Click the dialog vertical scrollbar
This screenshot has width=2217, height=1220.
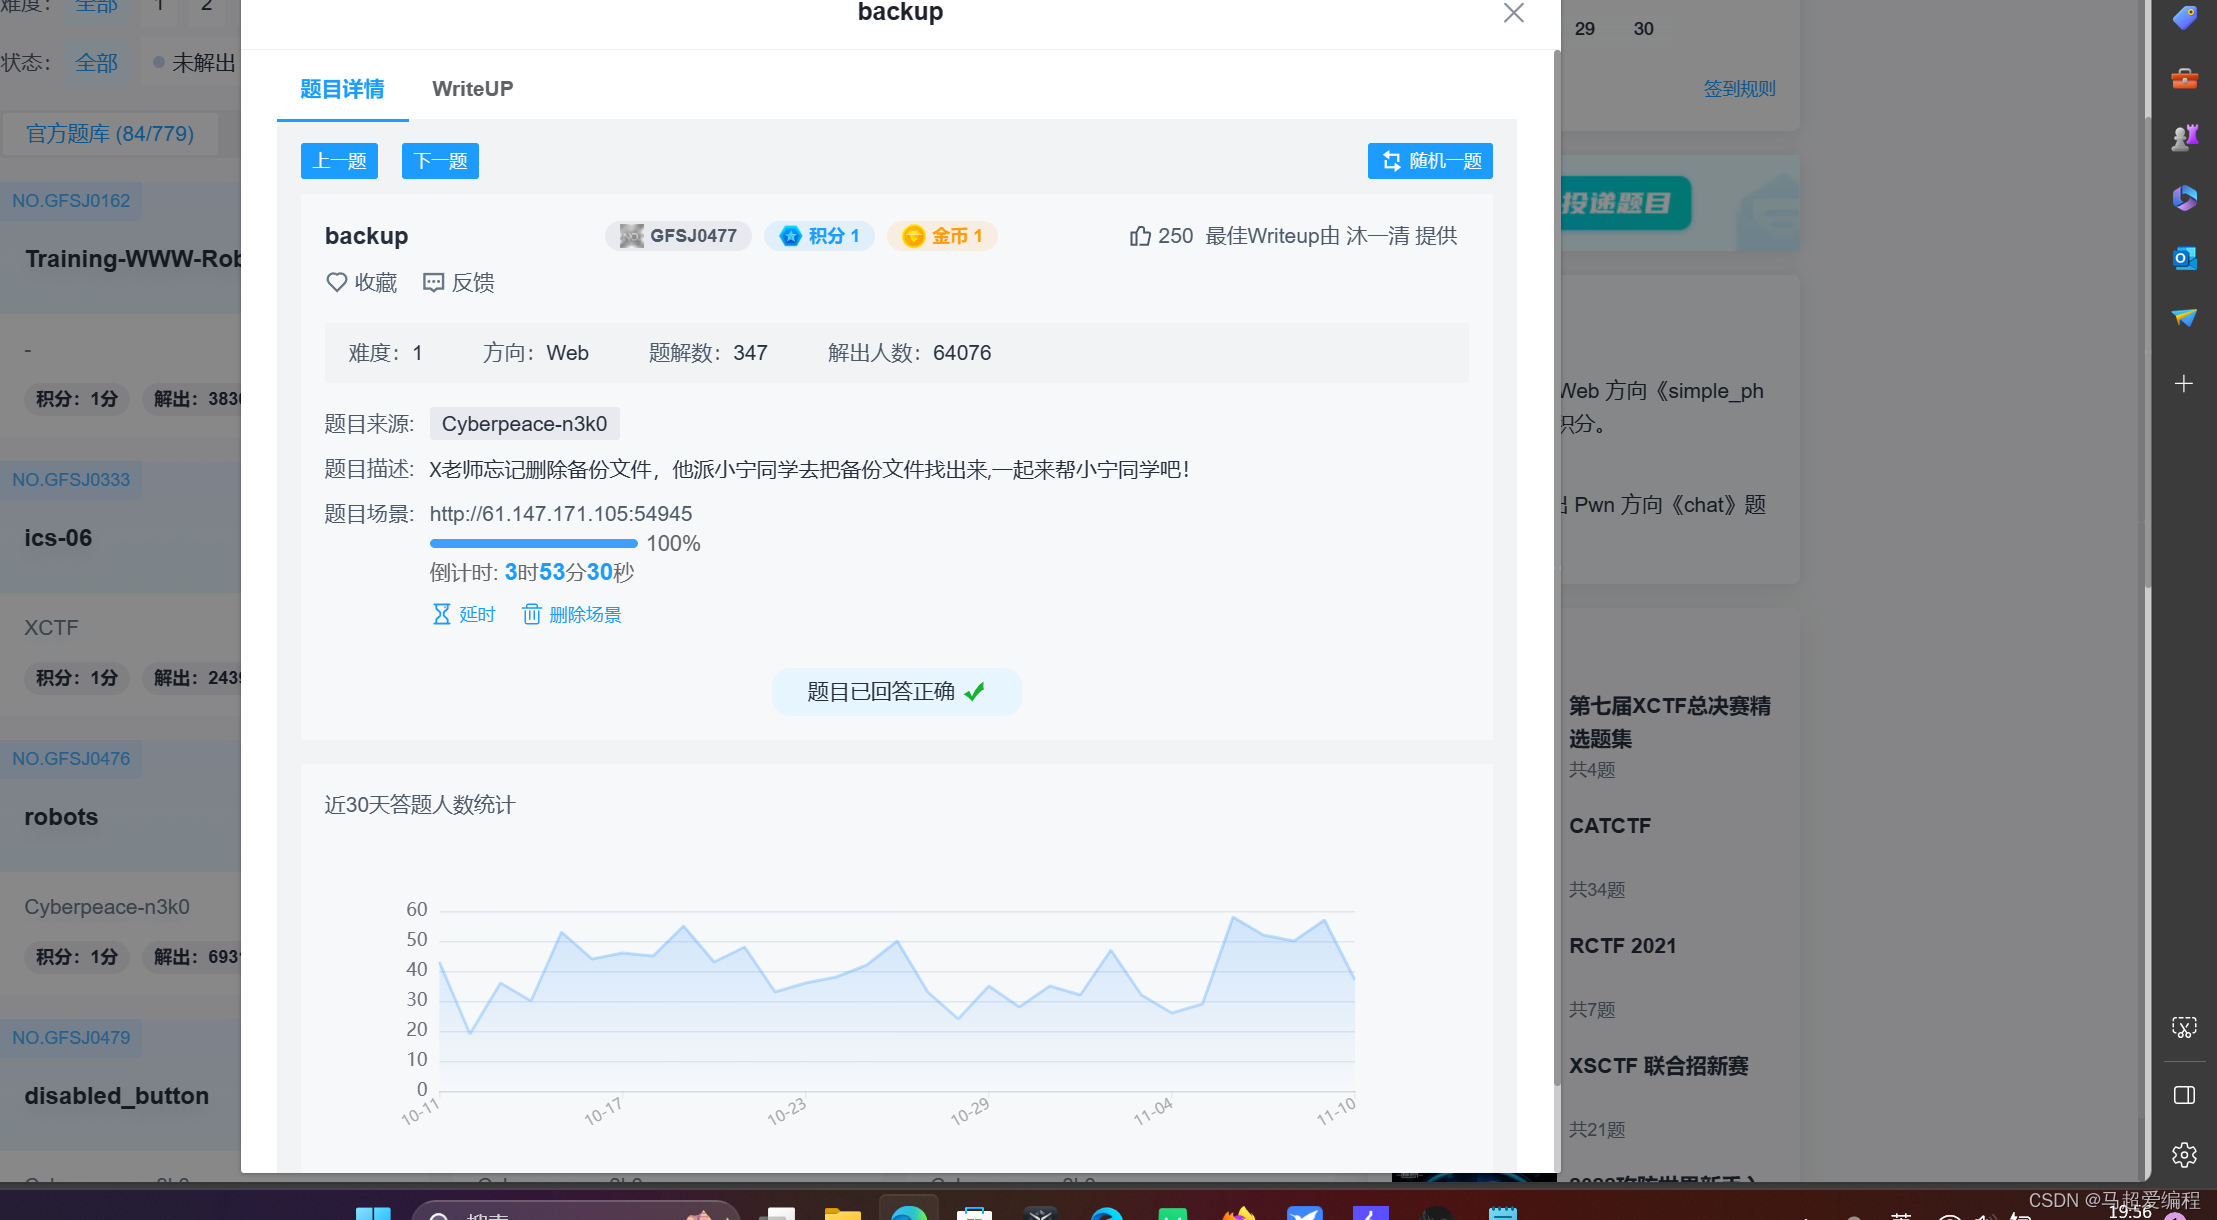tap(1556, 560)
